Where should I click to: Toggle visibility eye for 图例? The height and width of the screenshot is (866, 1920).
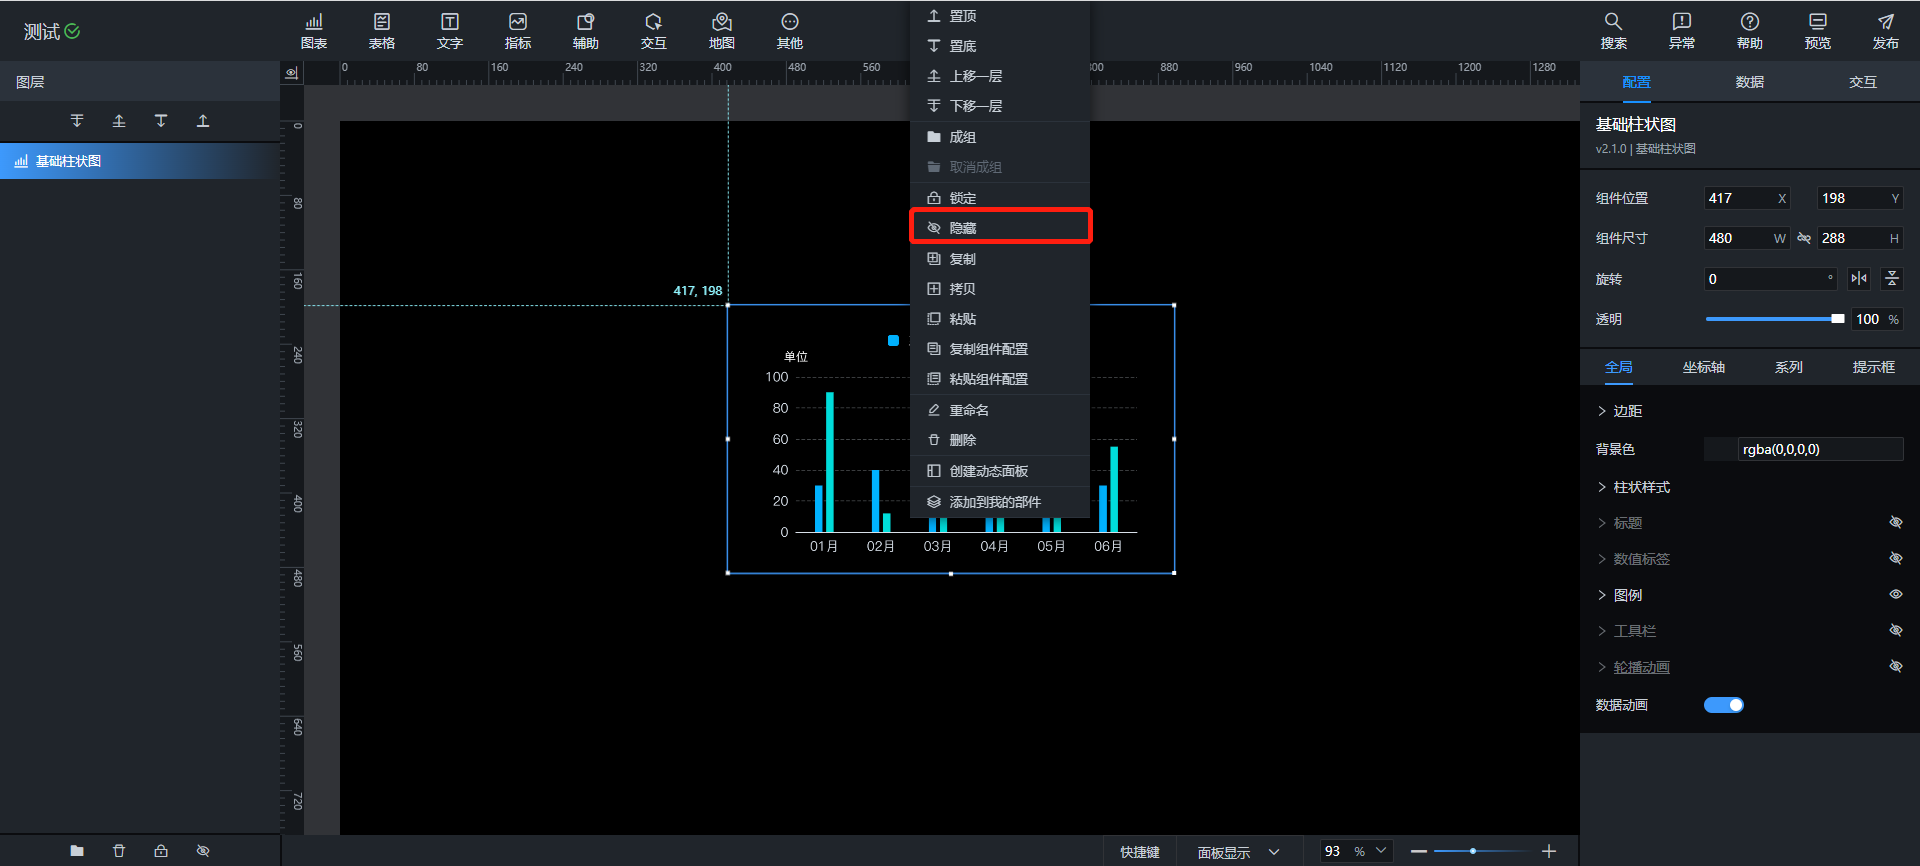tap(1895, 595)
